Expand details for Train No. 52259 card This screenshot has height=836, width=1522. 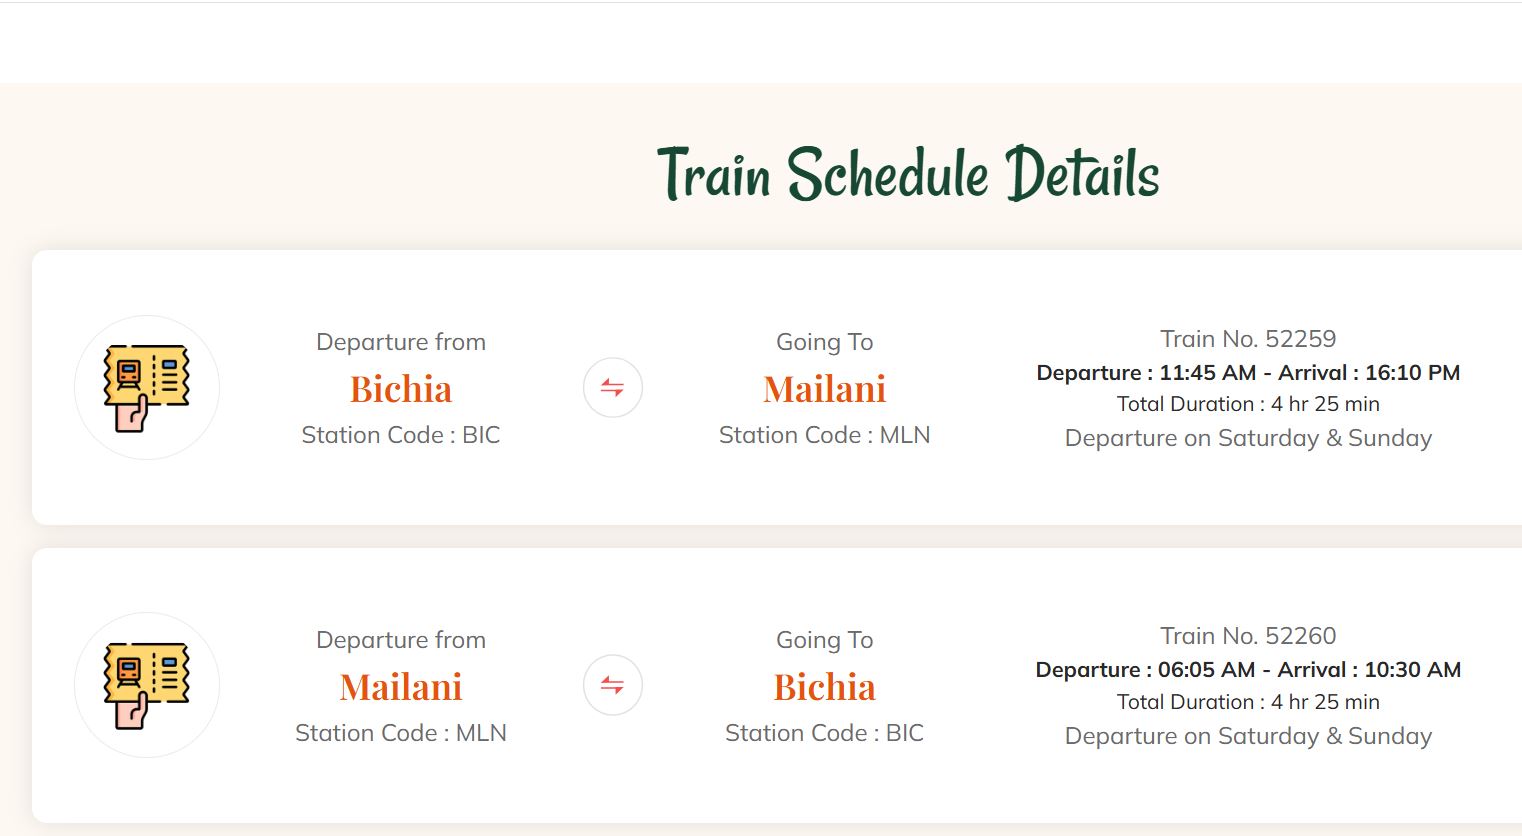pyautogui.click(x=1248, y=338)
